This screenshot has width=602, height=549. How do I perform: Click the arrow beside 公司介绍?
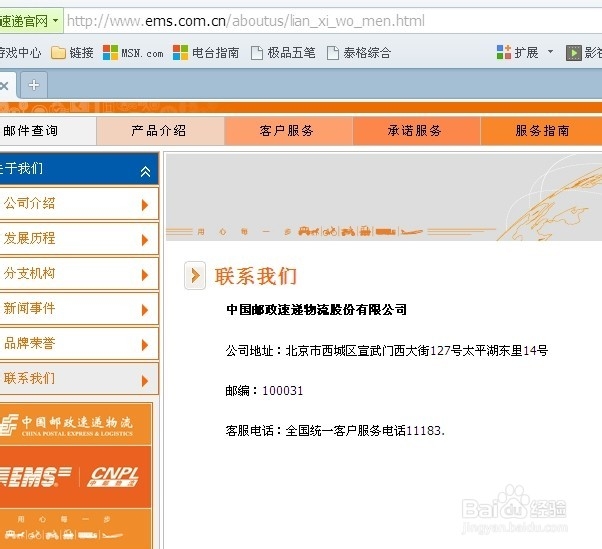(x=145, y=205)
